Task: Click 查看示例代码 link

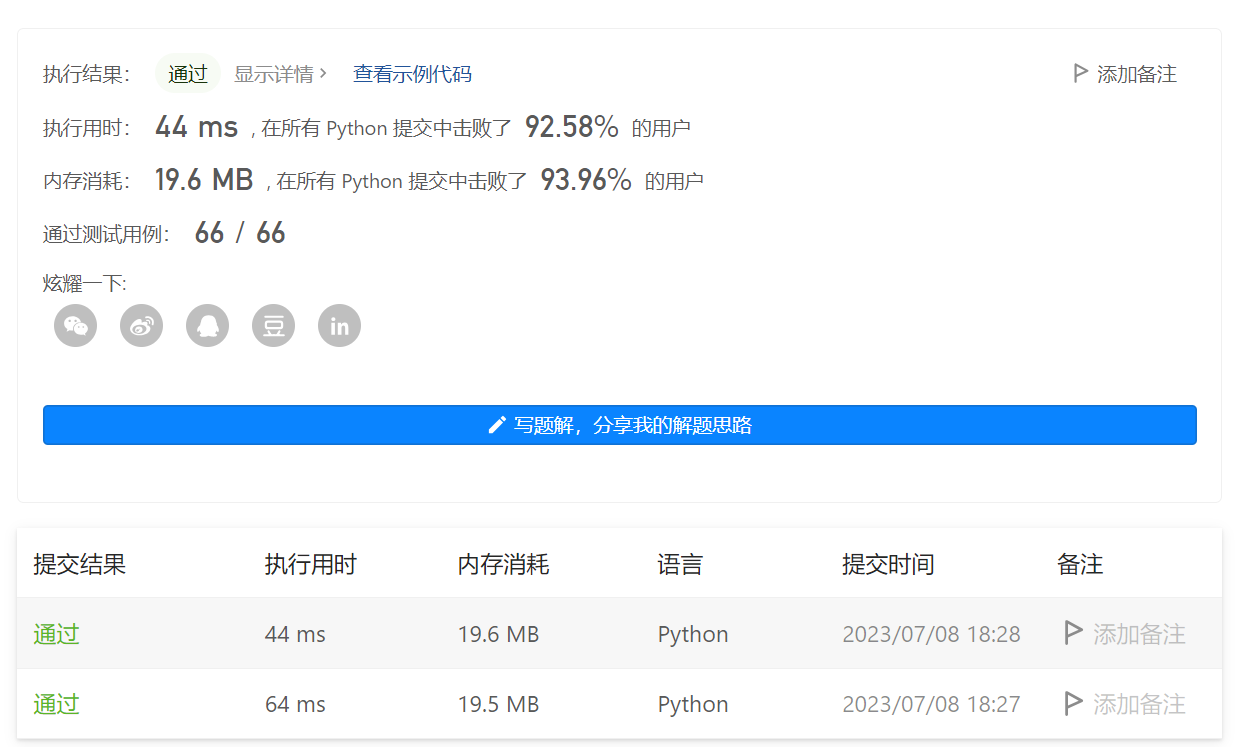Action: click(x=412, y=74)
